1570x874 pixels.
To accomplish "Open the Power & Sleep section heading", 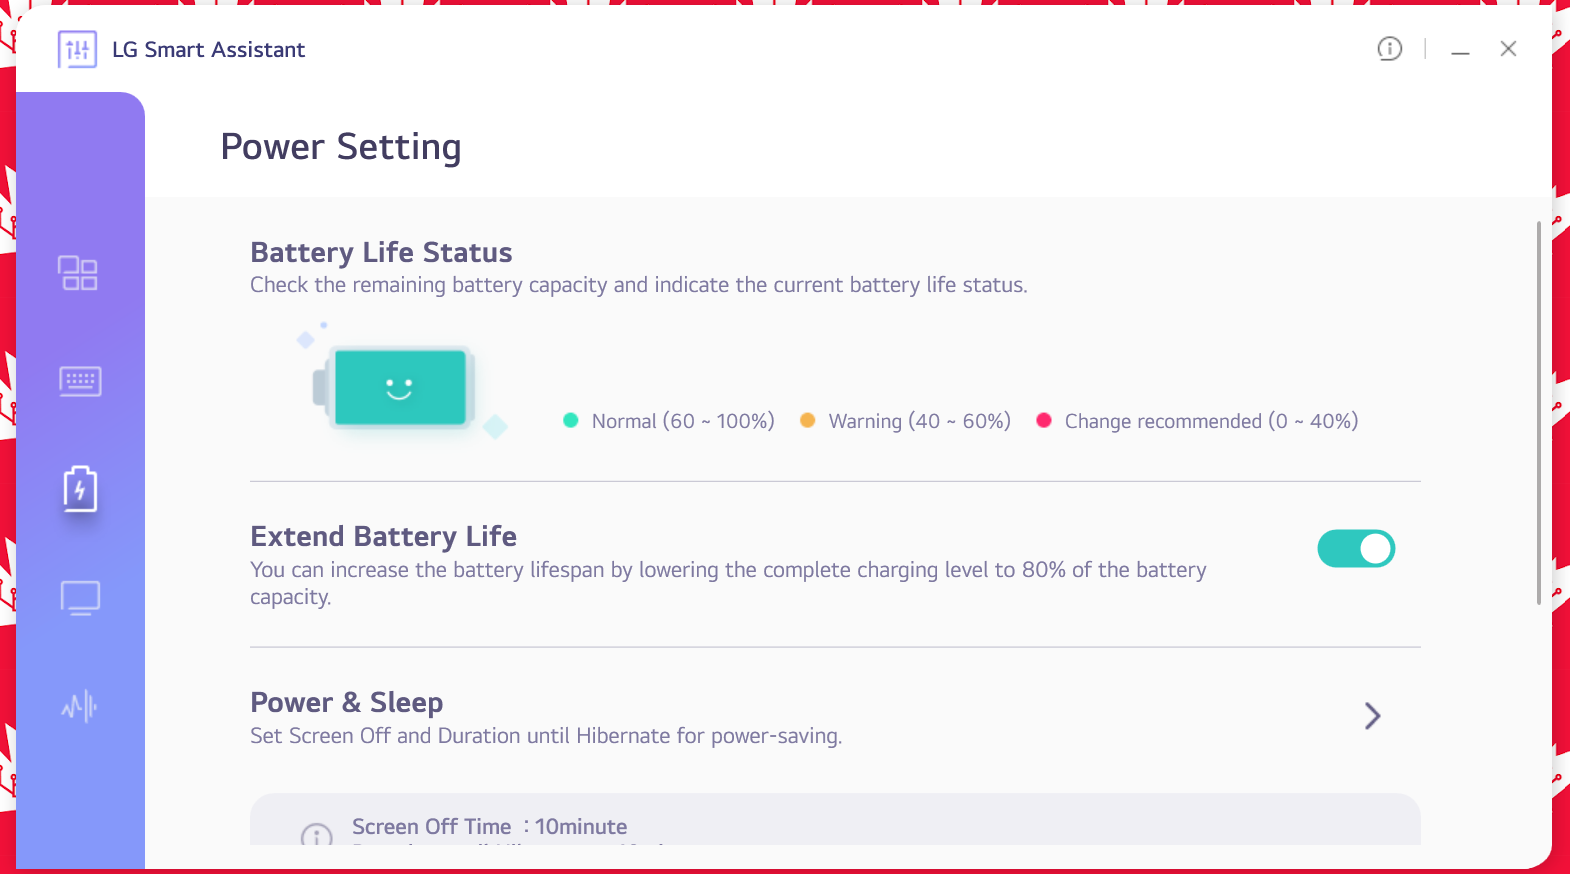I will [x=346, y=703].
